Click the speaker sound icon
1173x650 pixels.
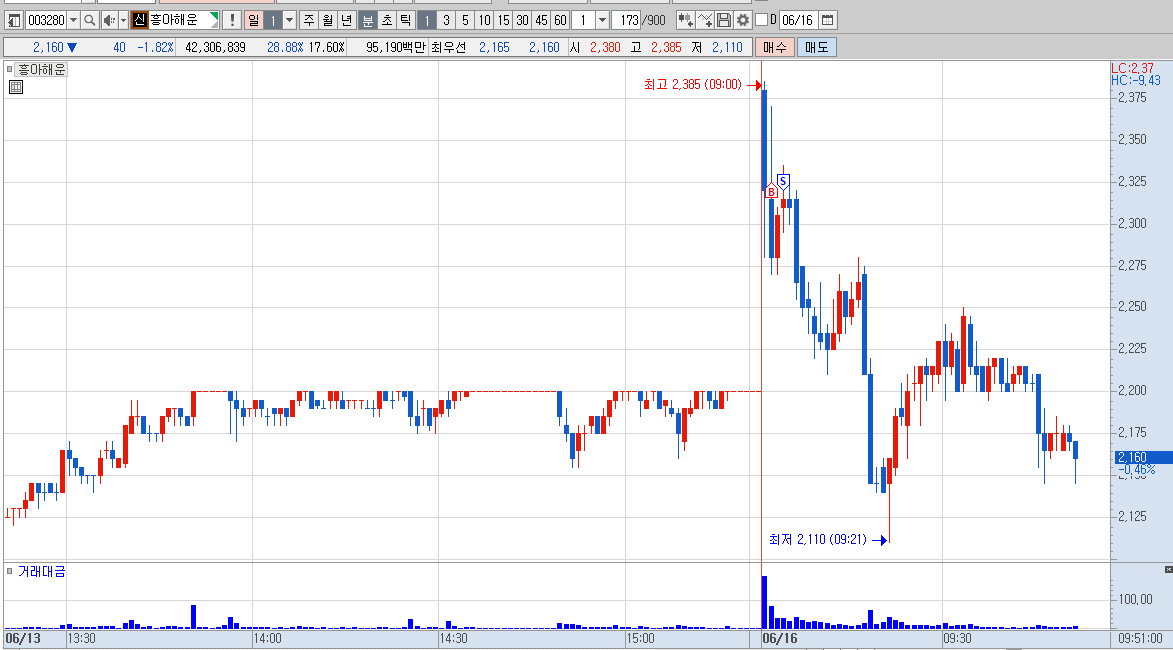[109, 20]
